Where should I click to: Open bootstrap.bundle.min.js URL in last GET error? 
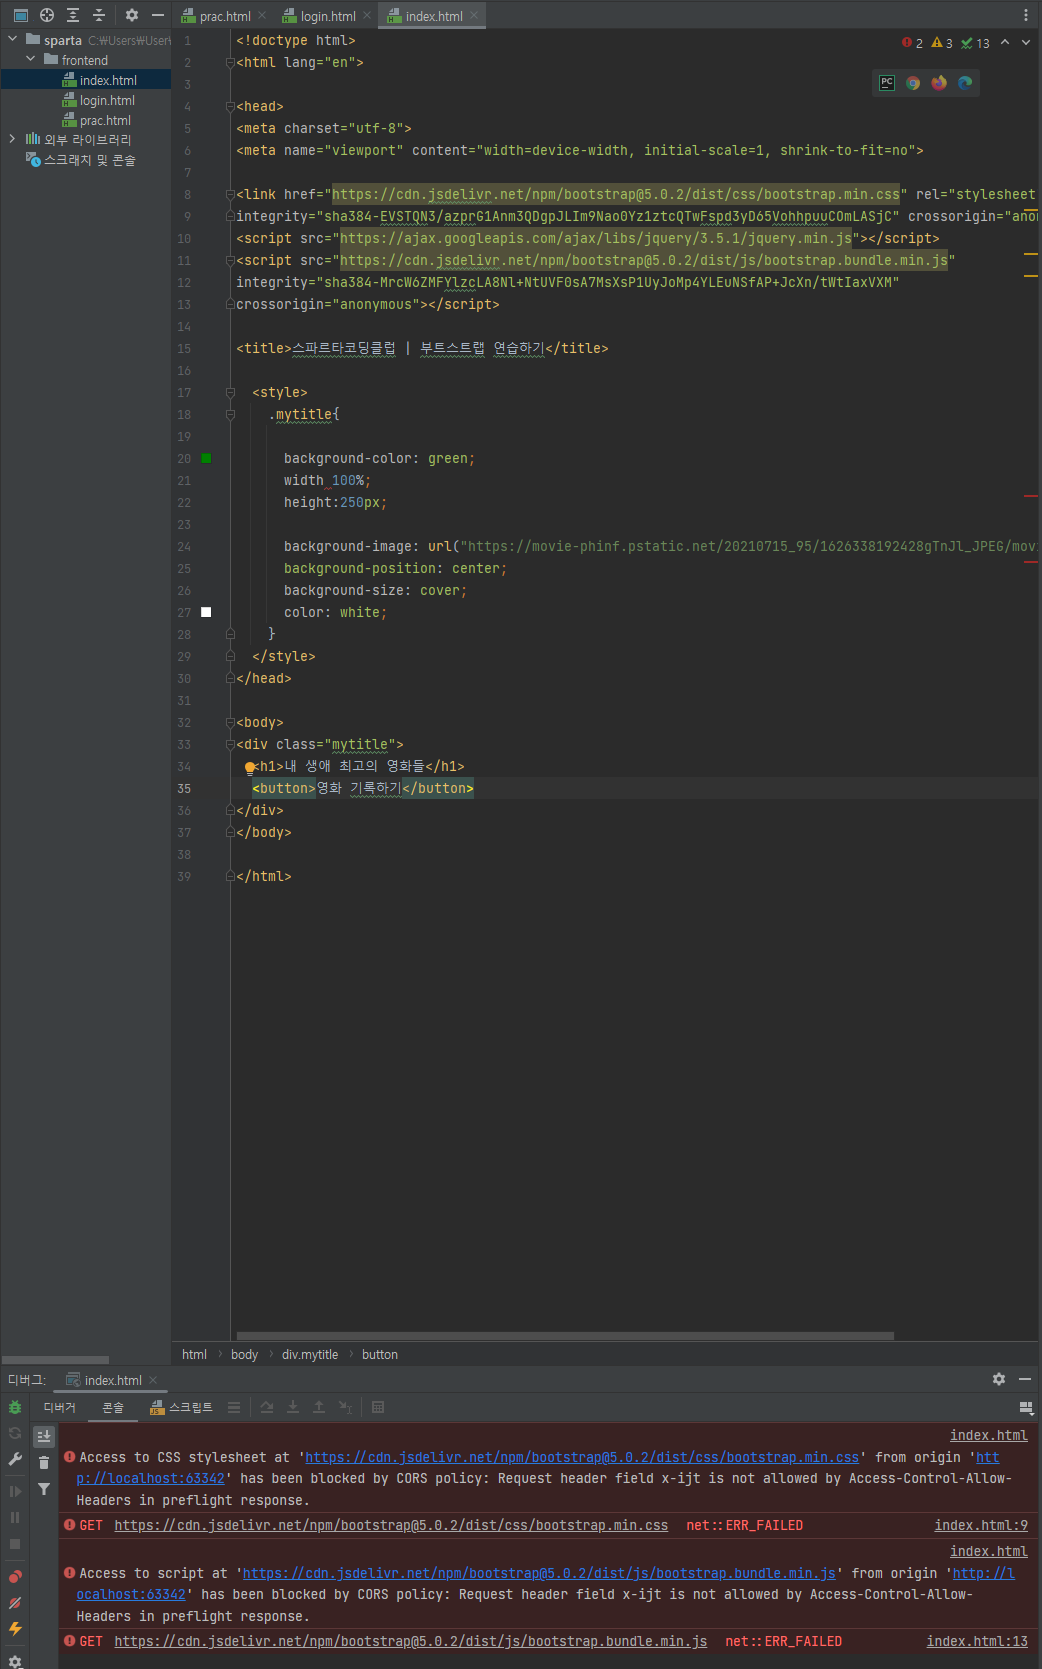pyautogui.click(x=410, y=1641)
